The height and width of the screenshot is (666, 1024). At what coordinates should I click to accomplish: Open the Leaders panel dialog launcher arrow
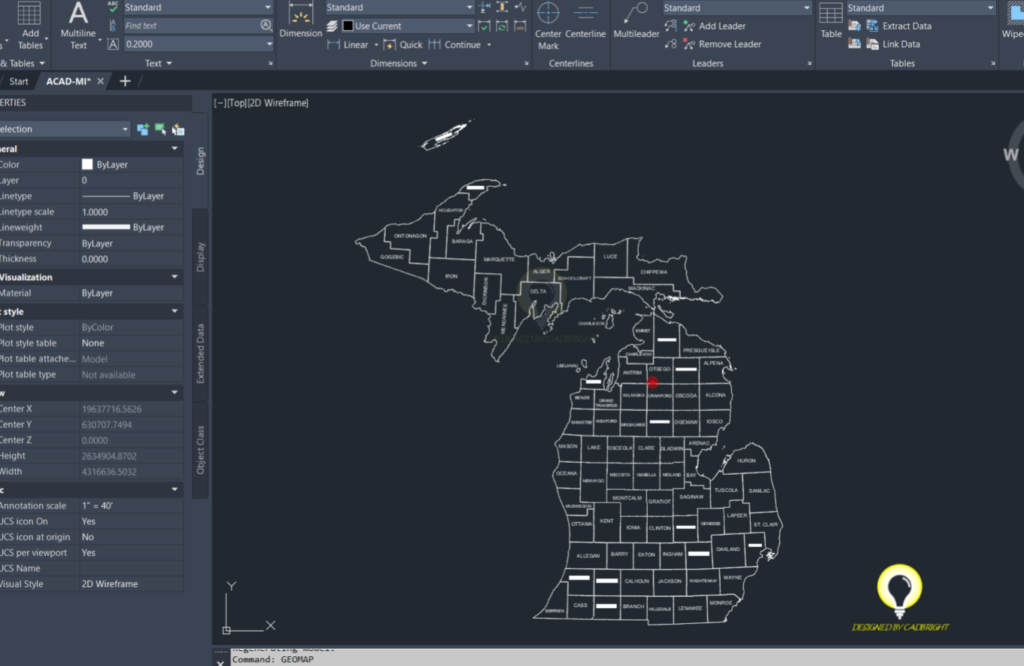[809, 63]
